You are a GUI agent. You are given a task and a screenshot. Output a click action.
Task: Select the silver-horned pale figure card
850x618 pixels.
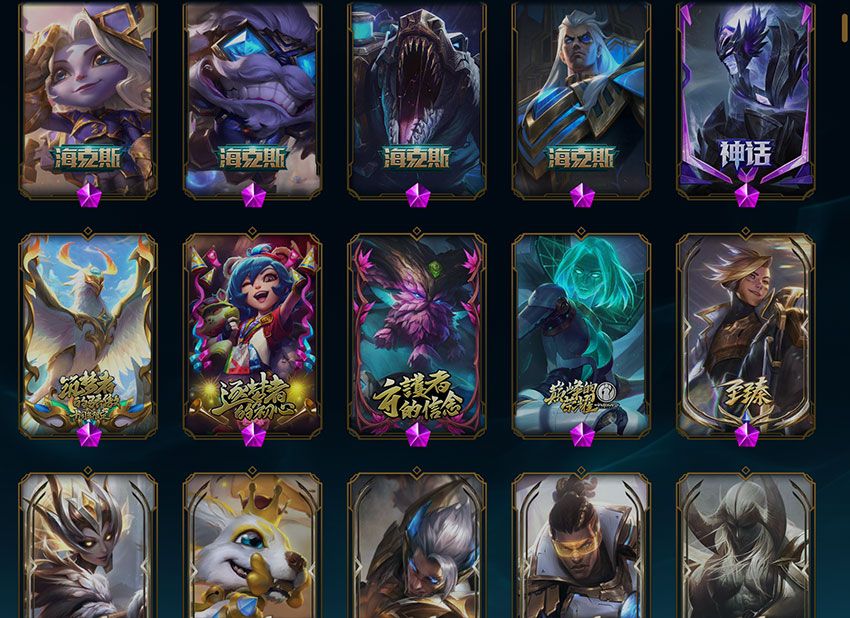click(x=746, y=545)
